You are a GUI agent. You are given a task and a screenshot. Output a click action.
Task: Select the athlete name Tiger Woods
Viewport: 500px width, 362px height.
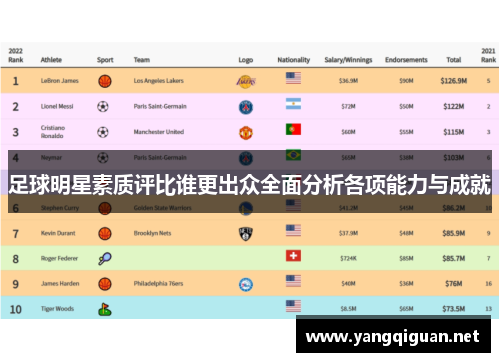57,309
